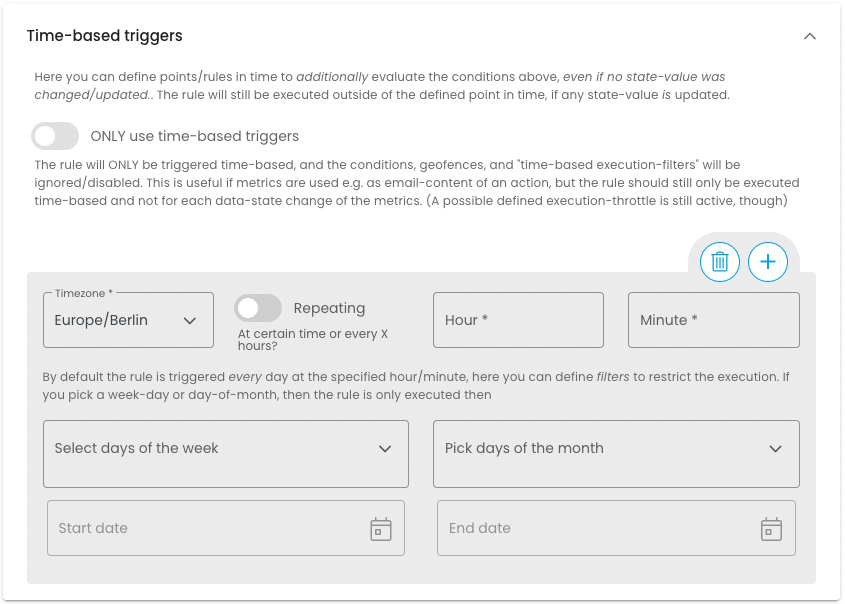Viewport: 845px width, 604px height.
Task: Click the chevron on days of the month
Action: point(775,449)
